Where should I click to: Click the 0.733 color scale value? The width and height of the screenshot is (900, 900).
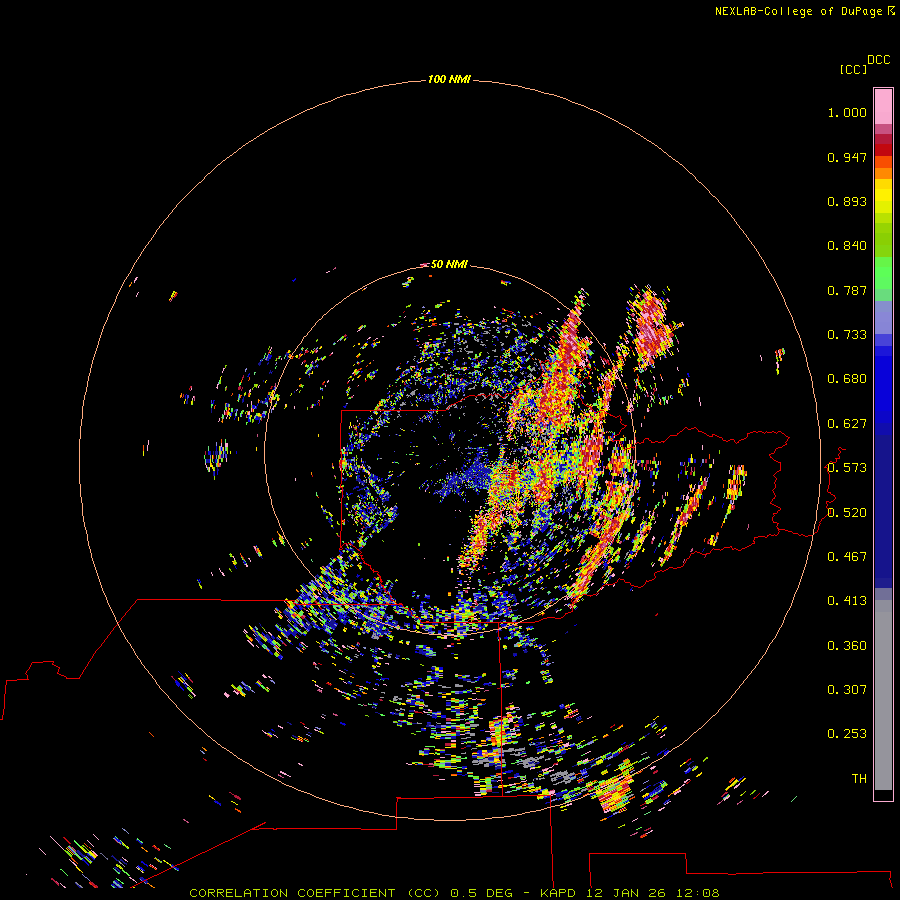click(x=847, y=335)
